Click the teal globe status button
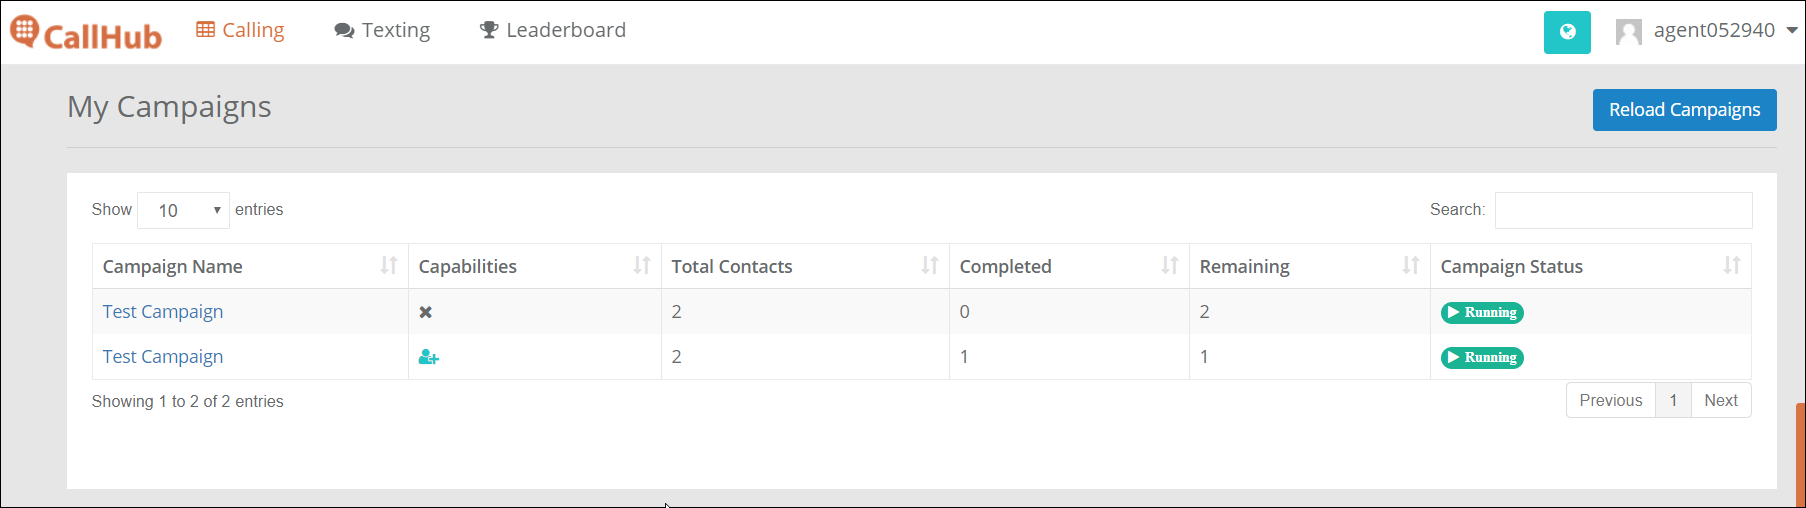Image resolution: width=1806 pixels, height=508 pixels. (1567, 32)
